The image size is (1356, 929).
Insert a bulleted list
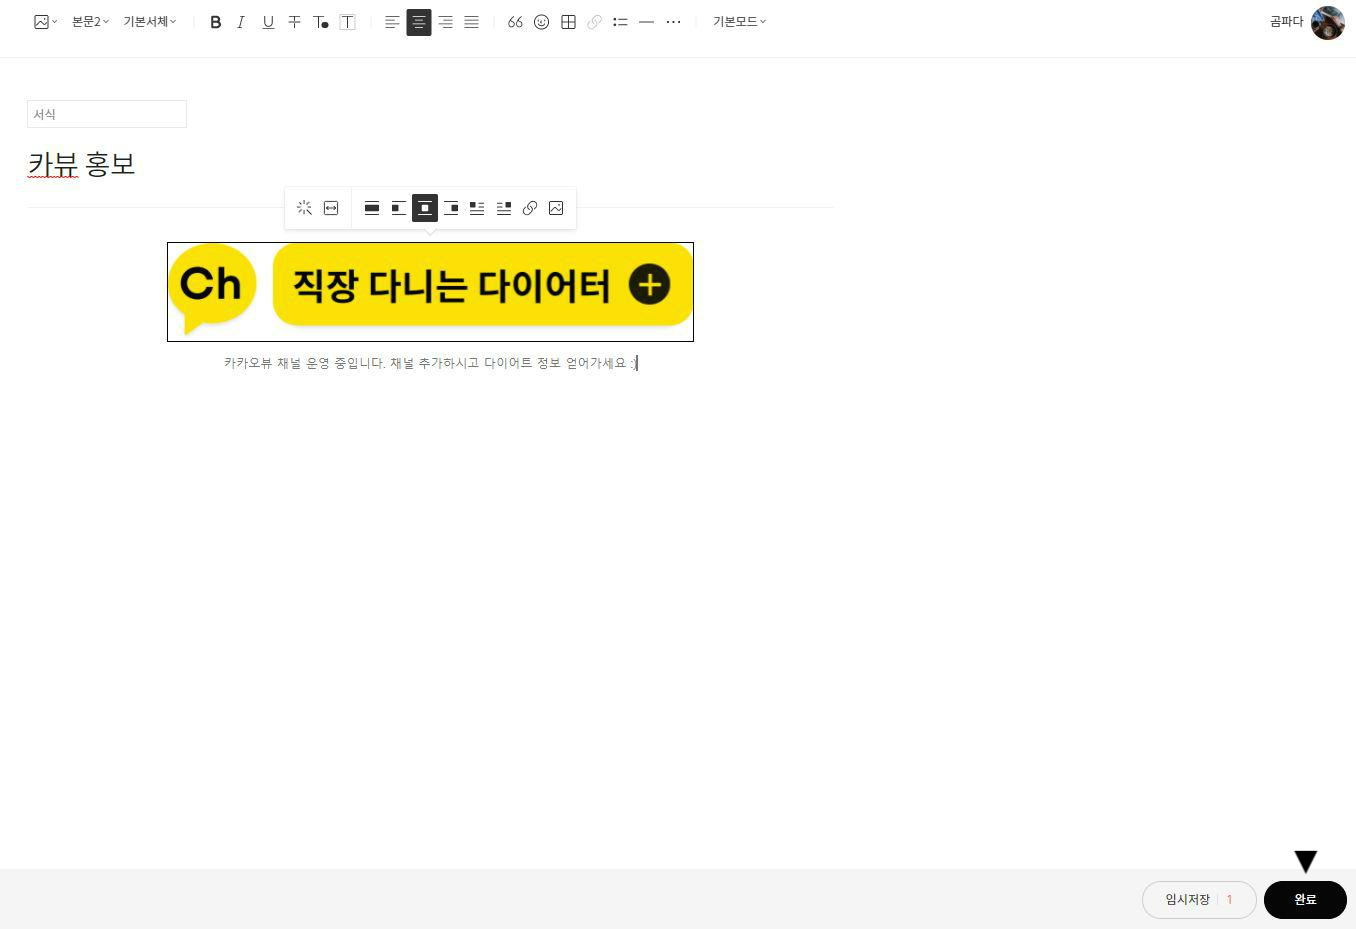click(x=620, y=22)
